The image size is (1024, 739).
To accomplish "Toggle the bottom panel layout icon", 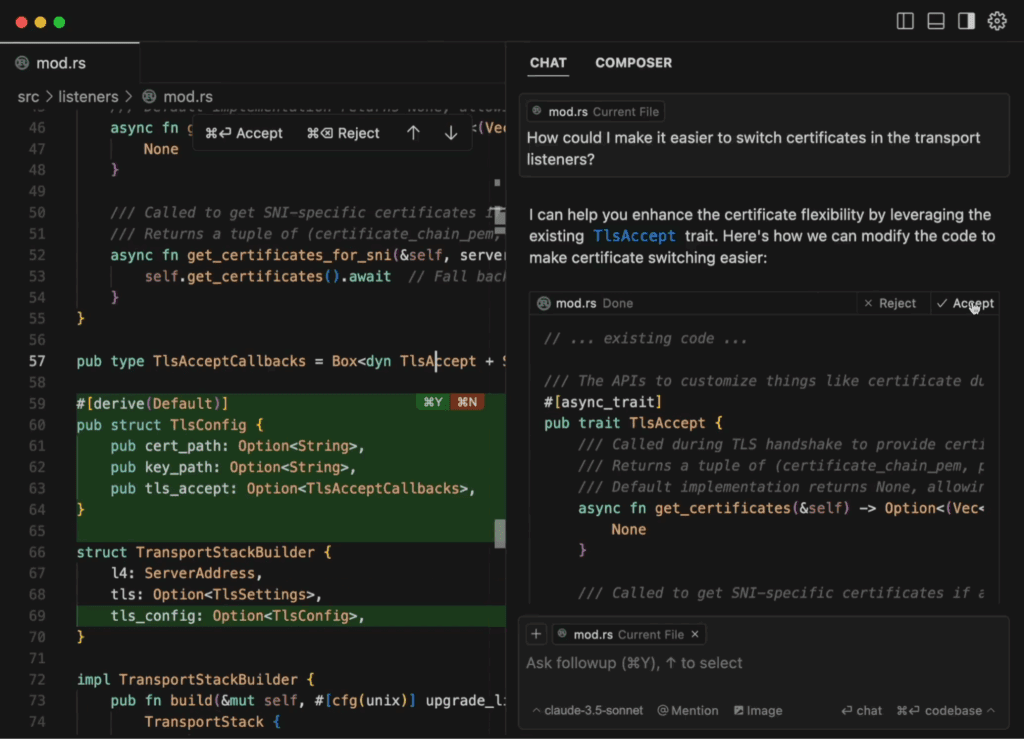I will pyautogui.click(x=935, y=22).
